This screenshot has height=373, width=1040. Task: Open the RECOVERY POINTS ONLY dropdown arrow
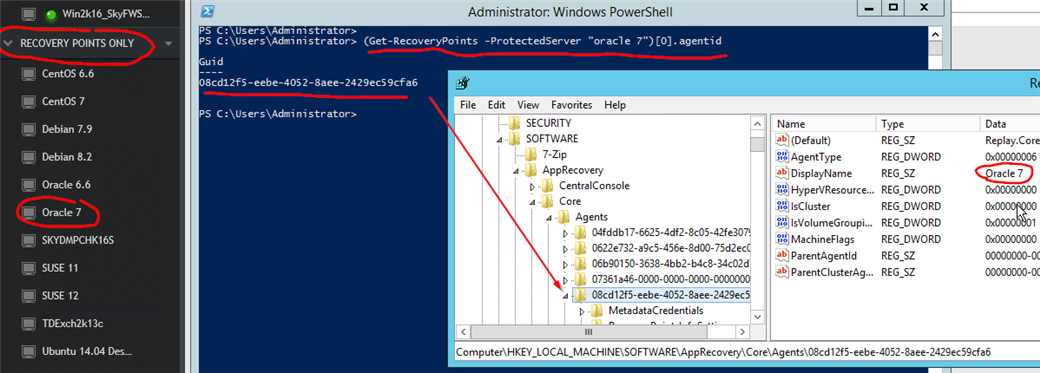coord(168,44)
